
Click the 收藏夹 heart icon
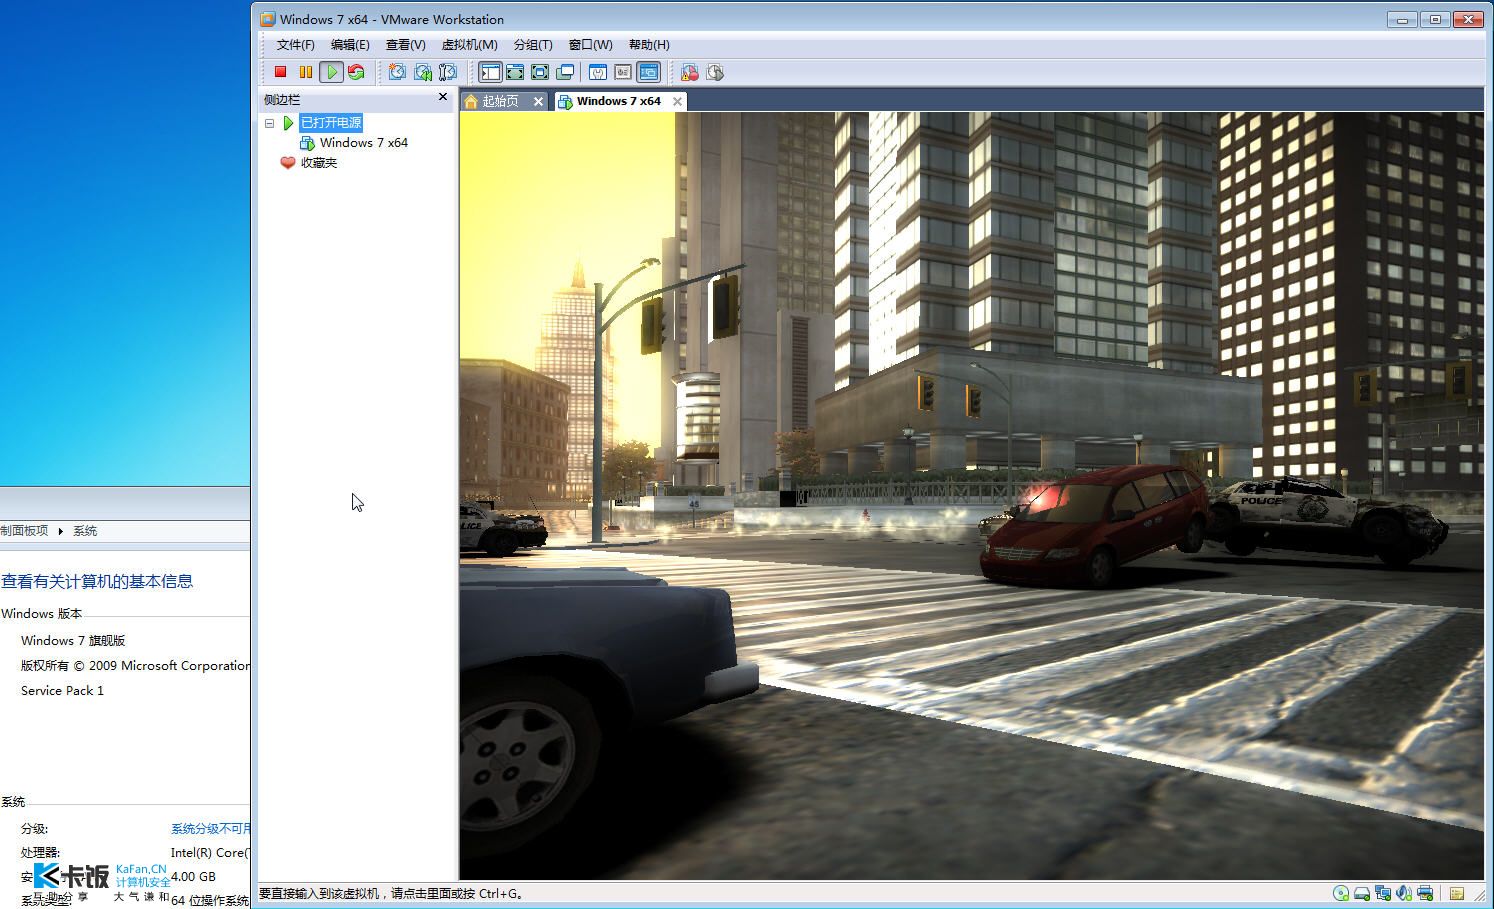(x=288, y=163)
